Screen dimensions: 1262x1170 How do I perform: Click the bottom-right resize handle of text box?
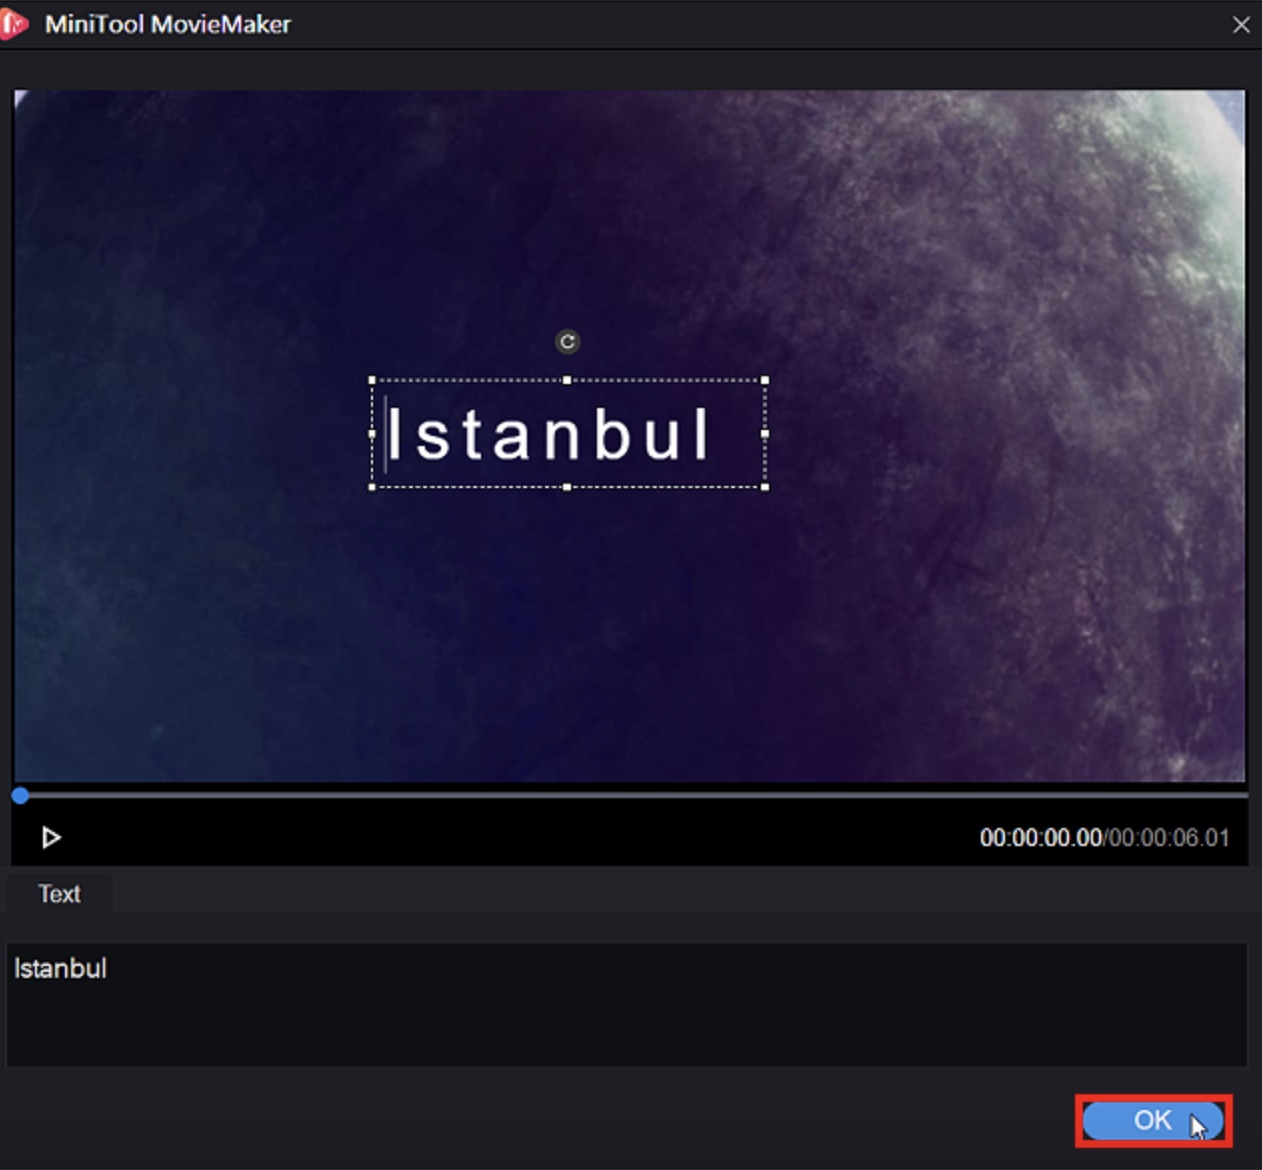[765, 487]
